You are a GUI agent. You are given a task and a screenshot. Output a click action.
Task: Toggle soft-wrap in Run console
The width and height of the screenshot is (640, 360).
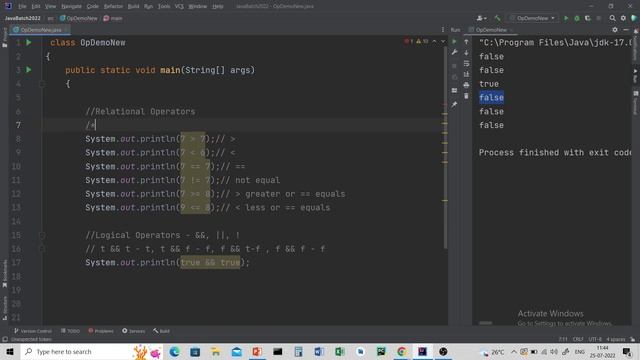click(466, 63)
